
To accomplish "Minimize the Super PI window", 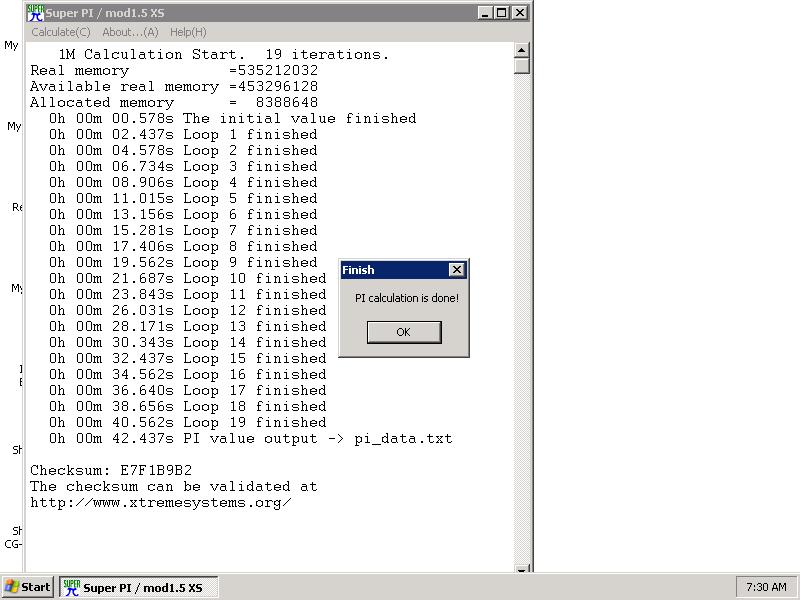I will 485,13.
